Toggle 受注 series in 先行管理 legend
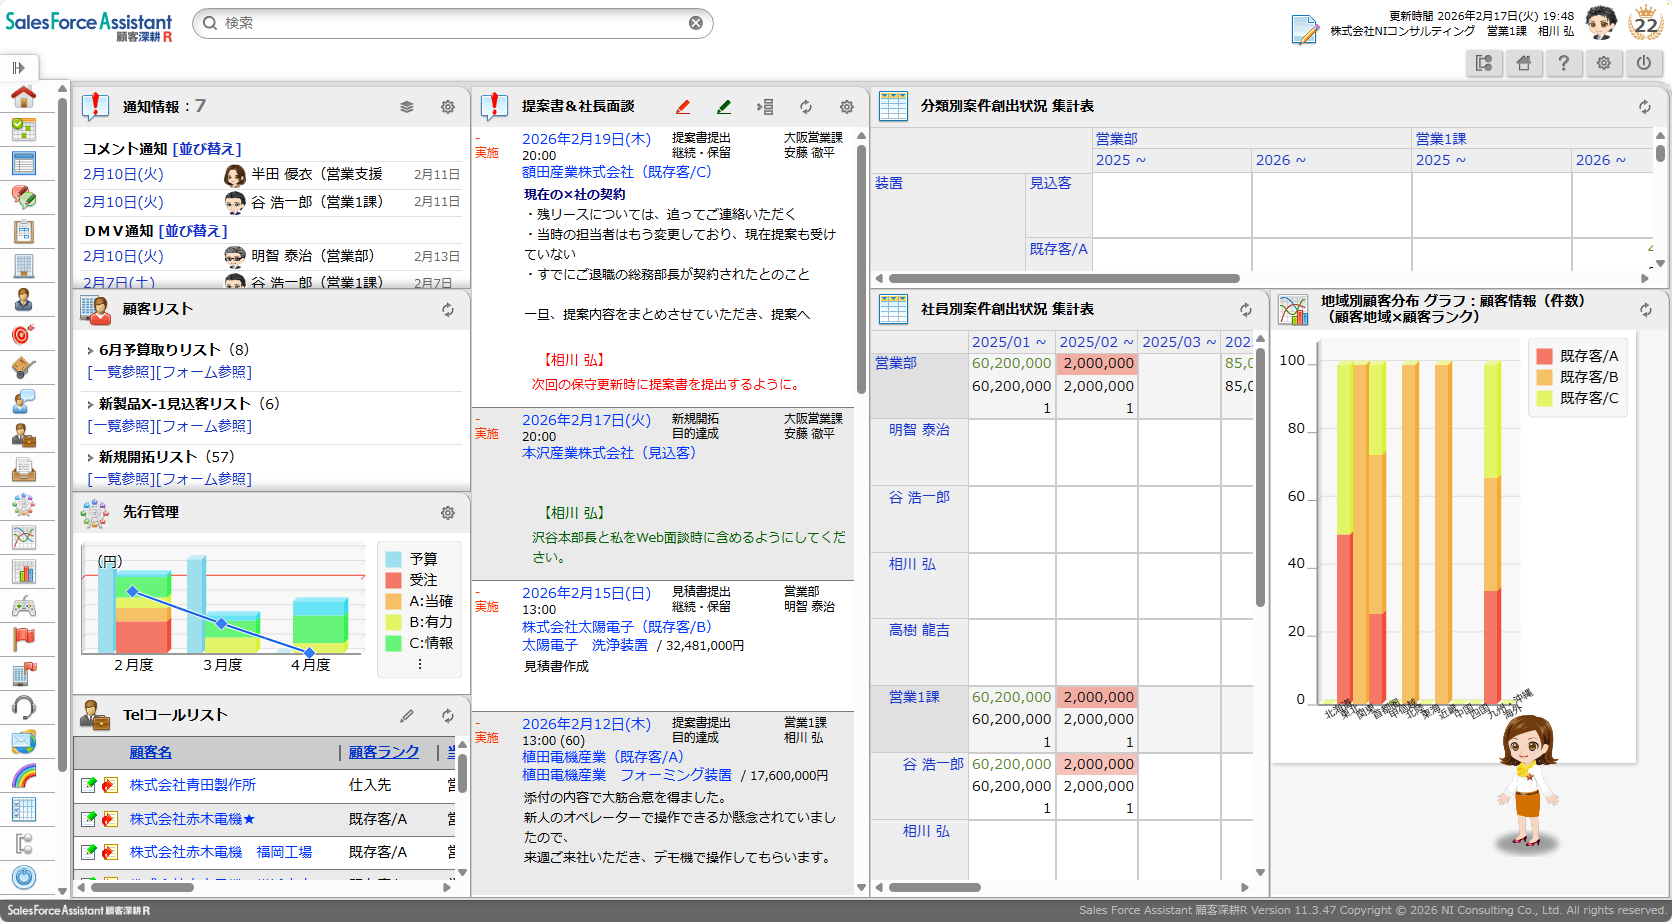Viewport: 1672px width, 922px height. coord(423,580)
